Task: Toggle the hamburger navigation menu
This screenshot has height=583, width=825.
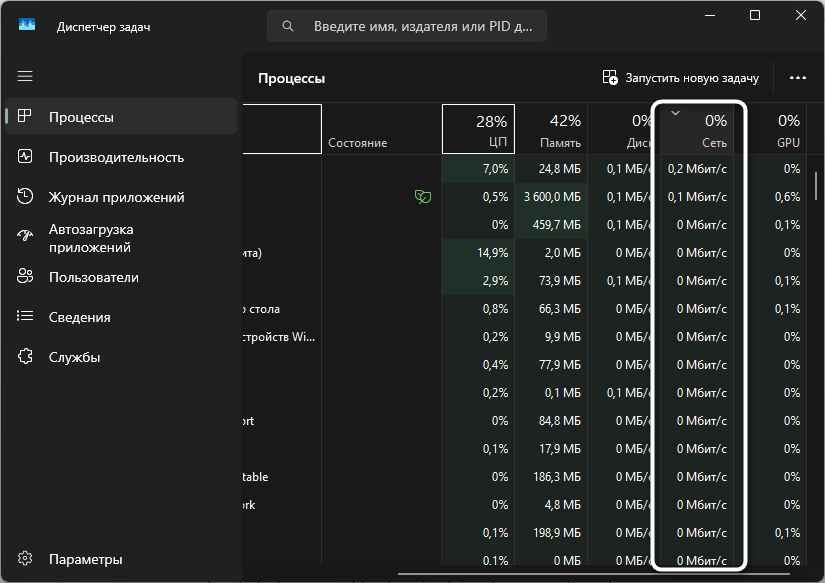Action: point(25,76)
